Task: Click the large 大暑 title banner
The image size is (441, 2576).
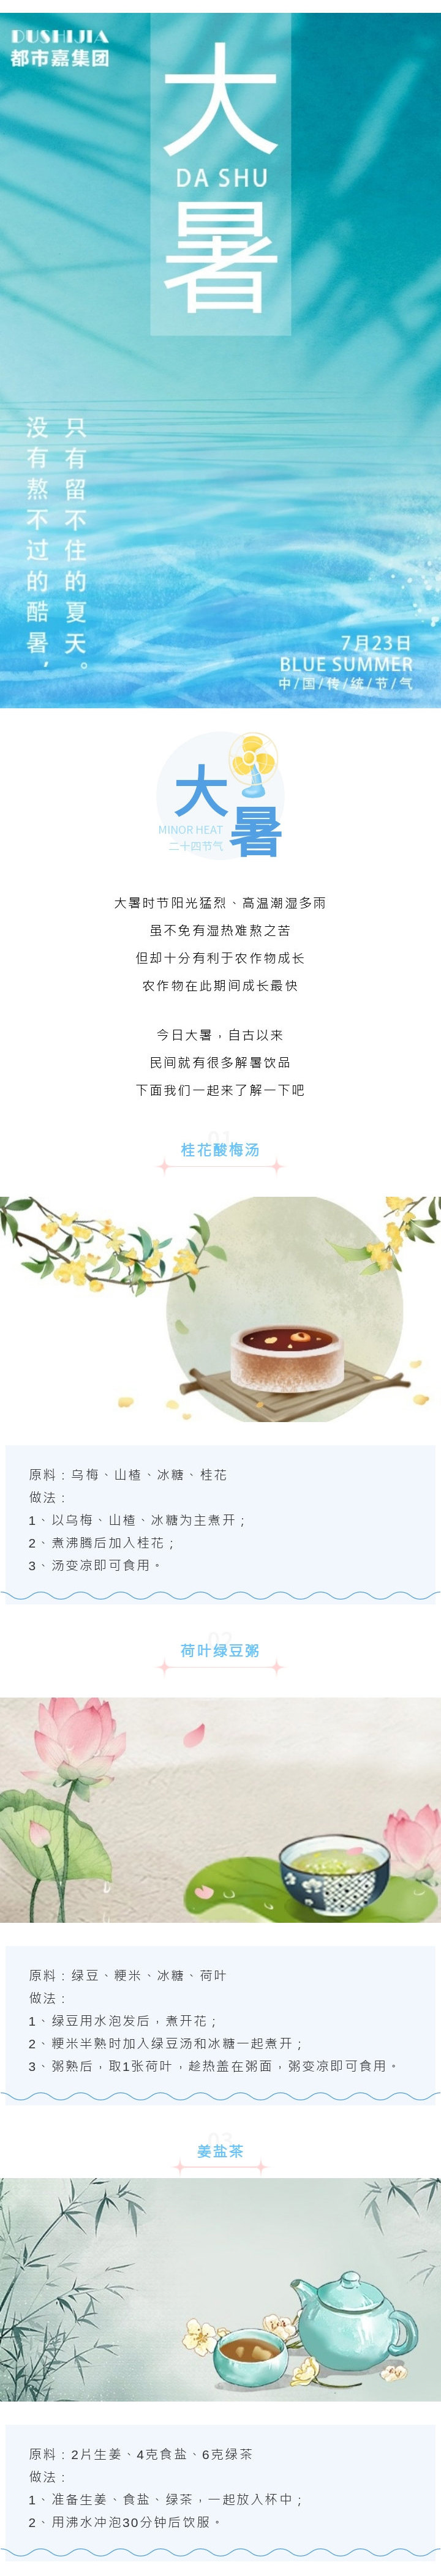Action: pyautogui.click(x=220, y=175)
